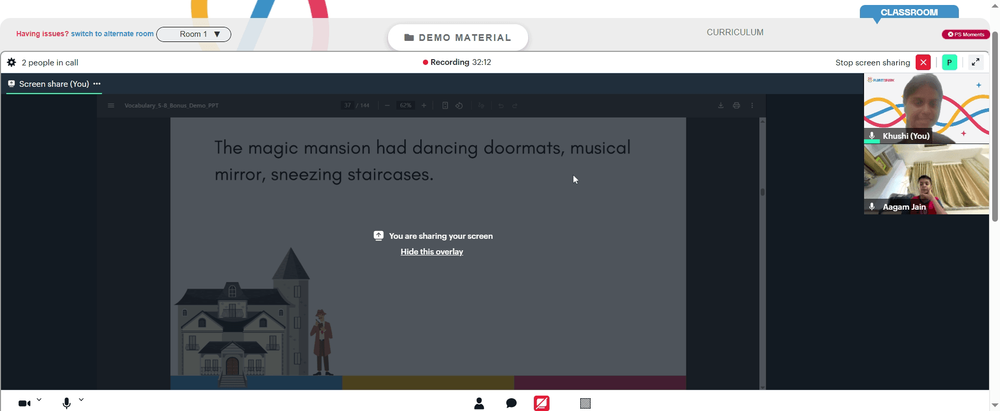Click Hide this overlay link
This screenshot has width=1000, height=411.
[x=432, y=252]
